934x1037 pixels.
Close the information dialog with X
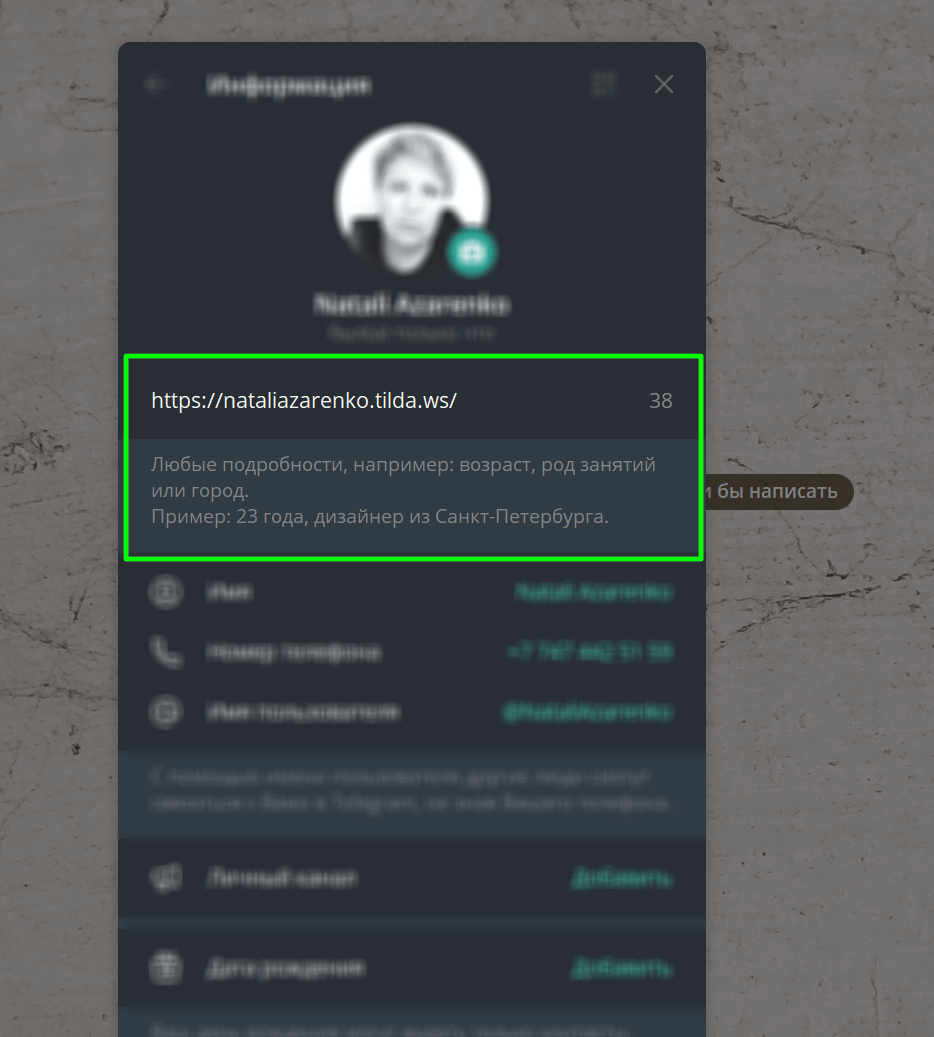point(663,84)
